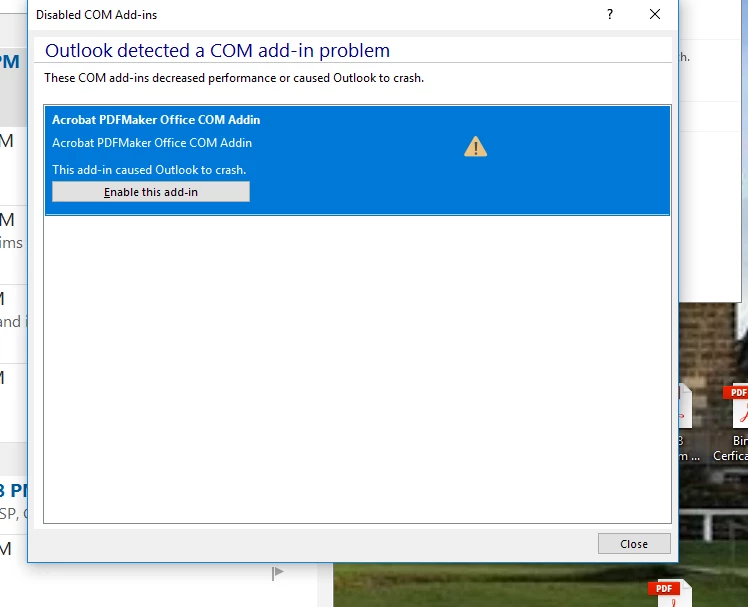Image resolution: width=748 pixels, height=607 pixels.
Task: Select bold Acrobat PDFMaker Office COM Addin title
Action: coord(156,120)
